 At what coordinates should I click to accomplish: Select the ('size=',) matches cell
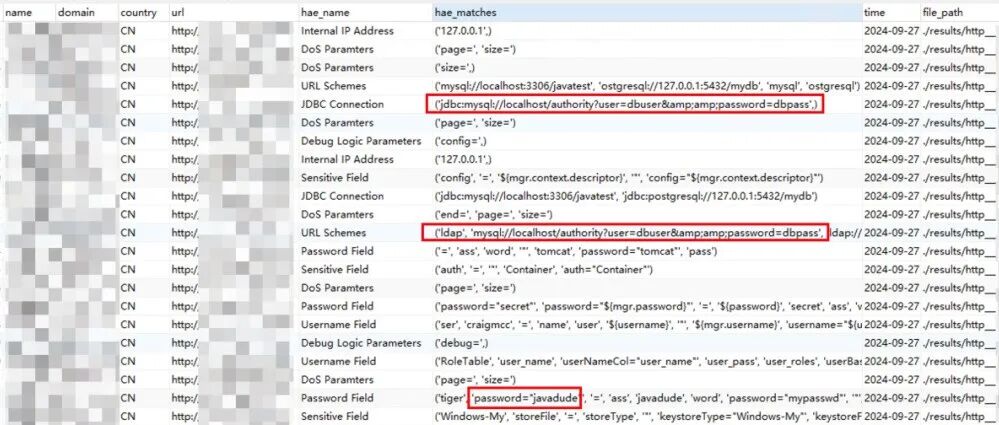pos(647,68)
